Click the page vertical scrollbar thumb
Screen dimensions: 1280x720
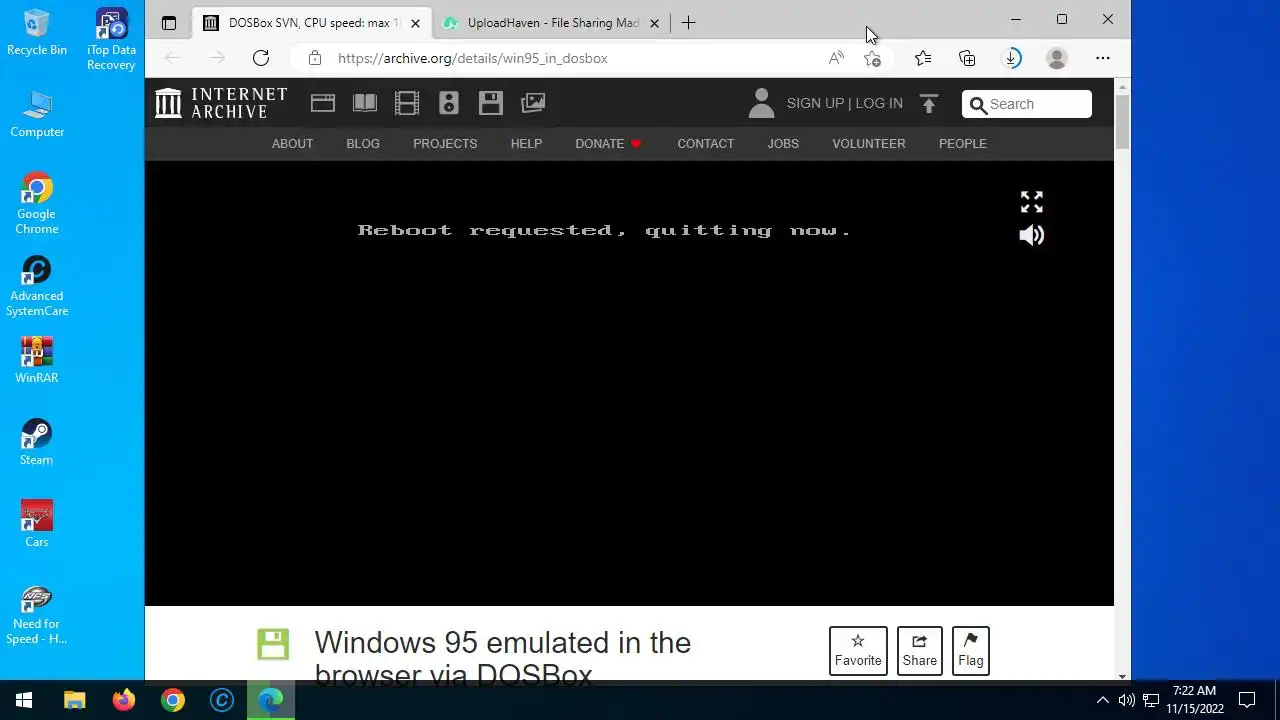(1122, 121)
